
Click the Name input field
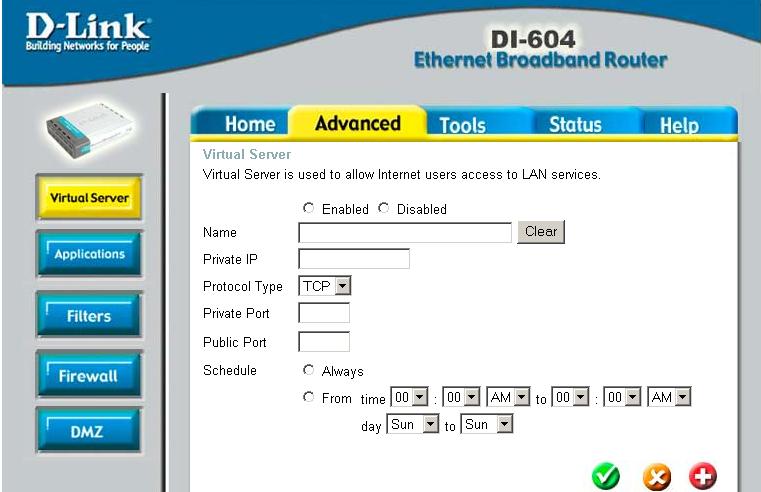click(405, 232)
